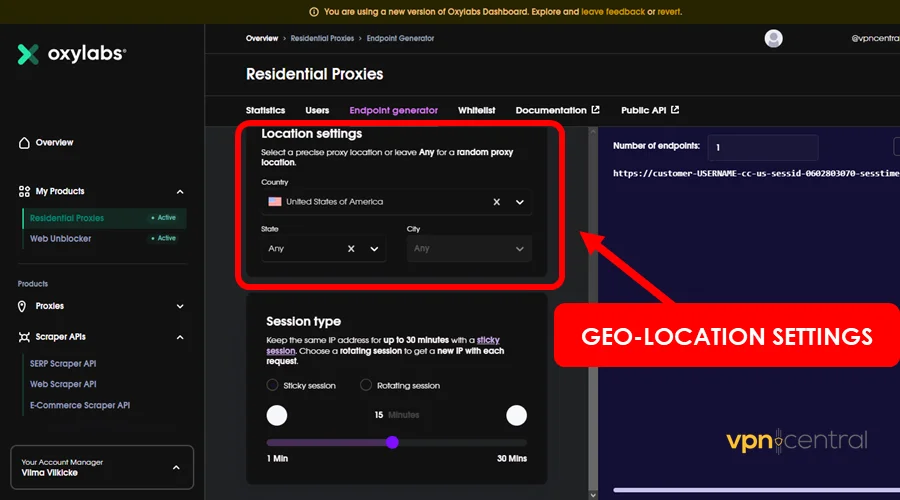Click the My Products grid icon

[x=24, y=191]
